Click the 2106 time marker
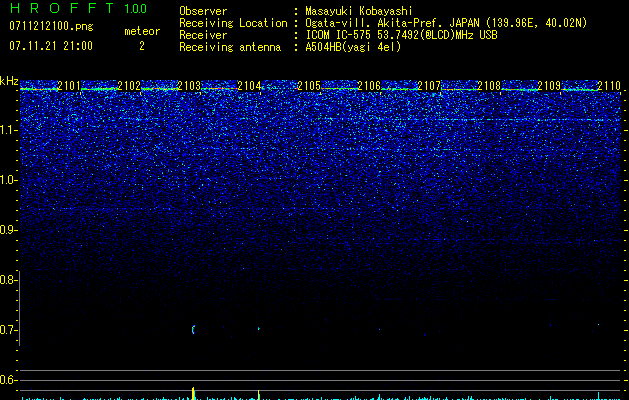629x400 pixels. tap(369, 85)
